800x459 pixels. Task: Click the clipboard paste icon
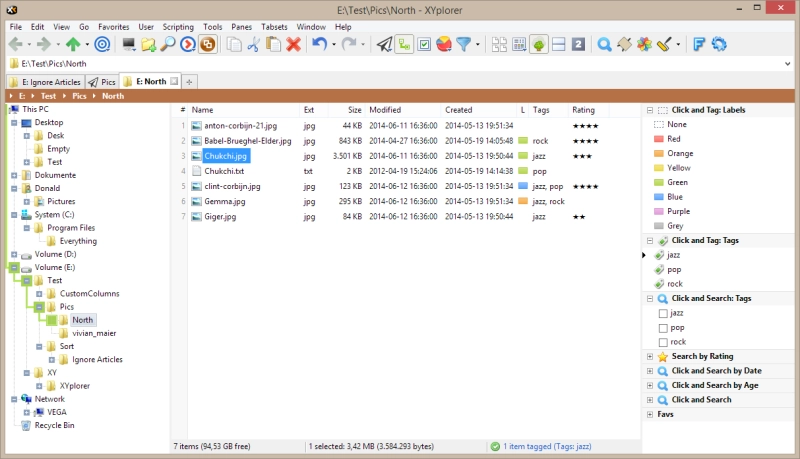tap(273, 44)
